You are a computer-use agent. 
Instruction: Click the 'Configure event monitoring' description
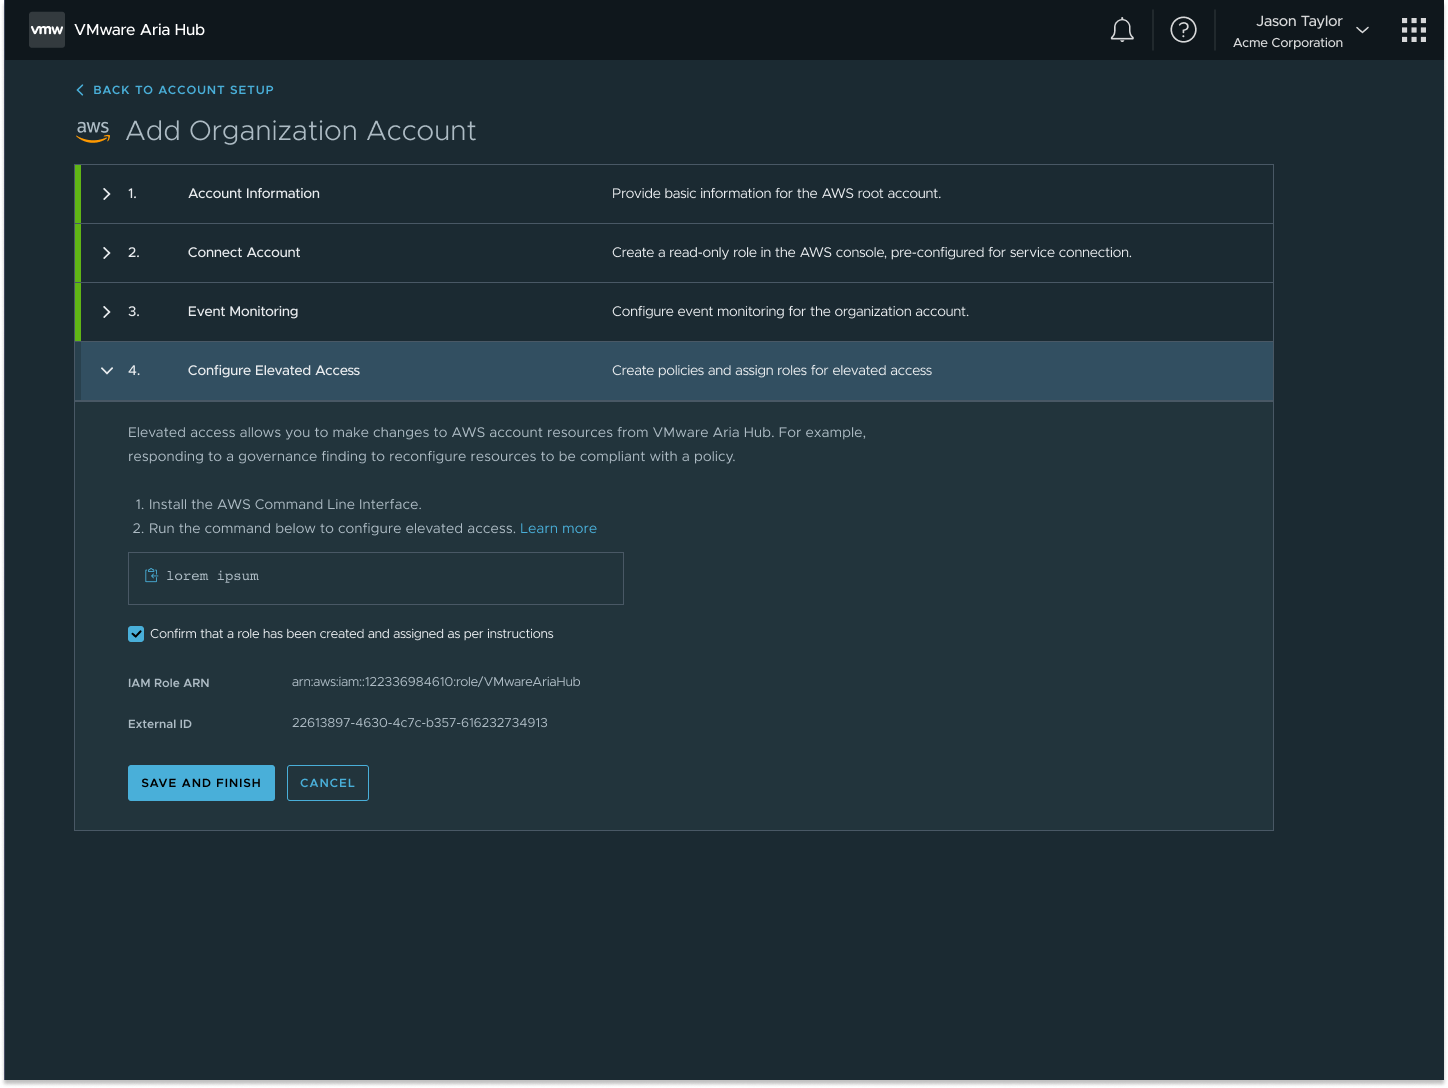click(x=790, y=312)
